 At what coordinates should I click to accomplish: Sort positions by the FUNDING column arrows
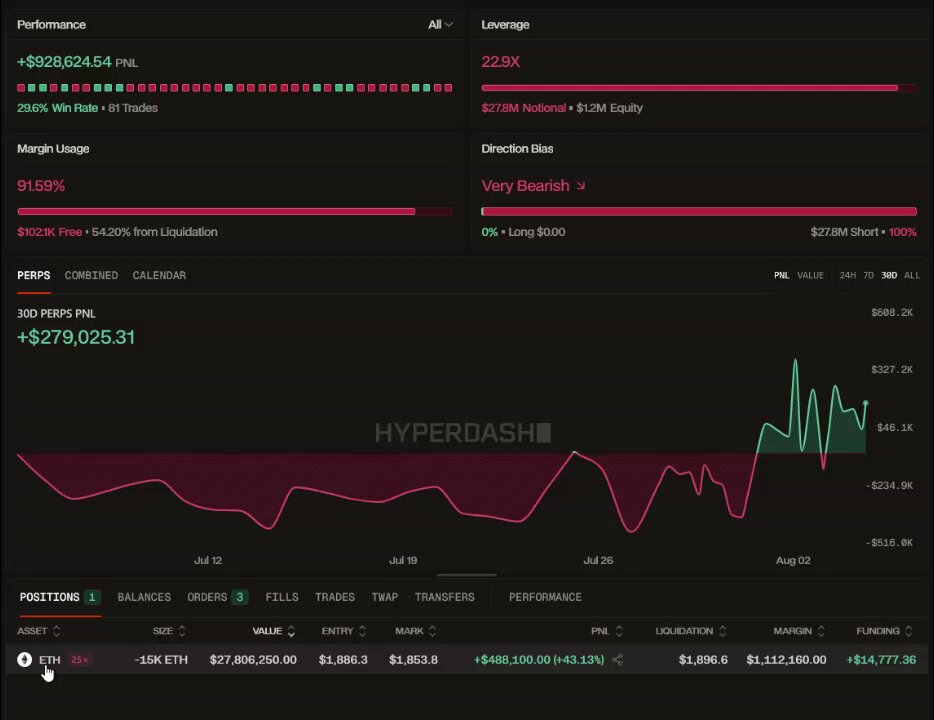click(x=909, y=631)
